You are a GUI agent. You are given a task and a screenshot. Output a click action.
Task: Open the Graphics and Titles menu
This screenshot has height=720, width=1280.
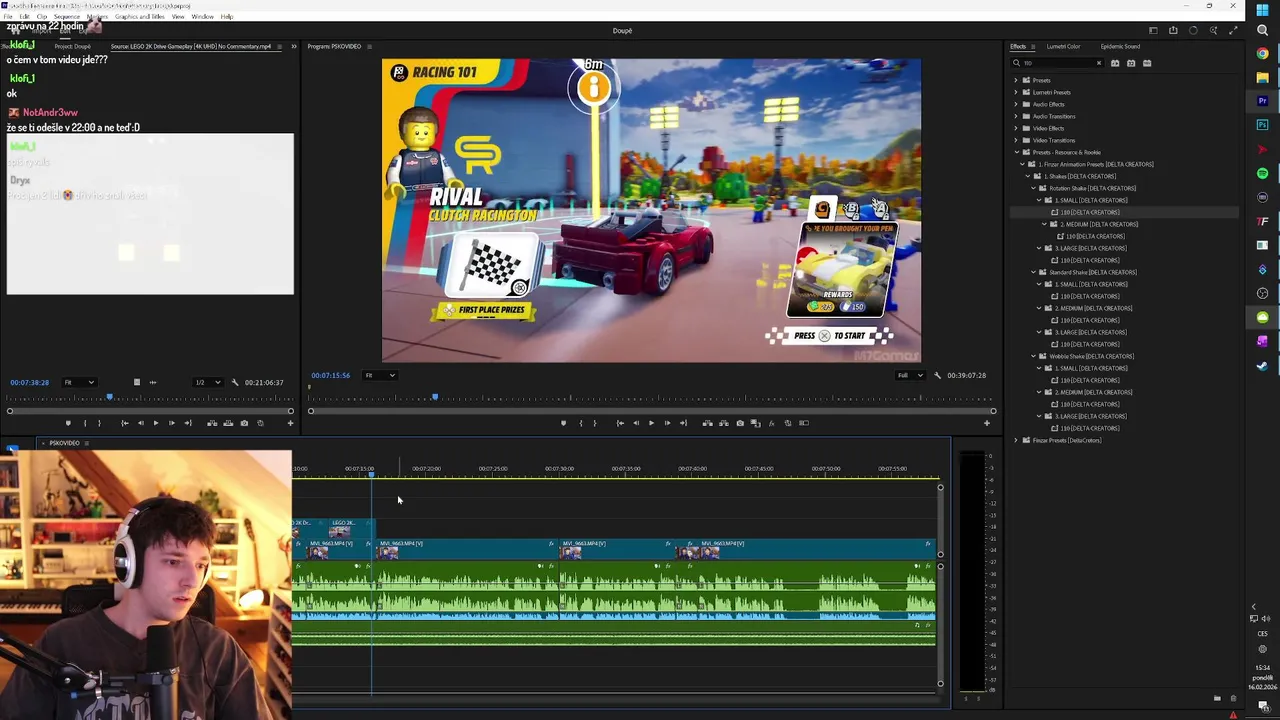click(139, 17)
